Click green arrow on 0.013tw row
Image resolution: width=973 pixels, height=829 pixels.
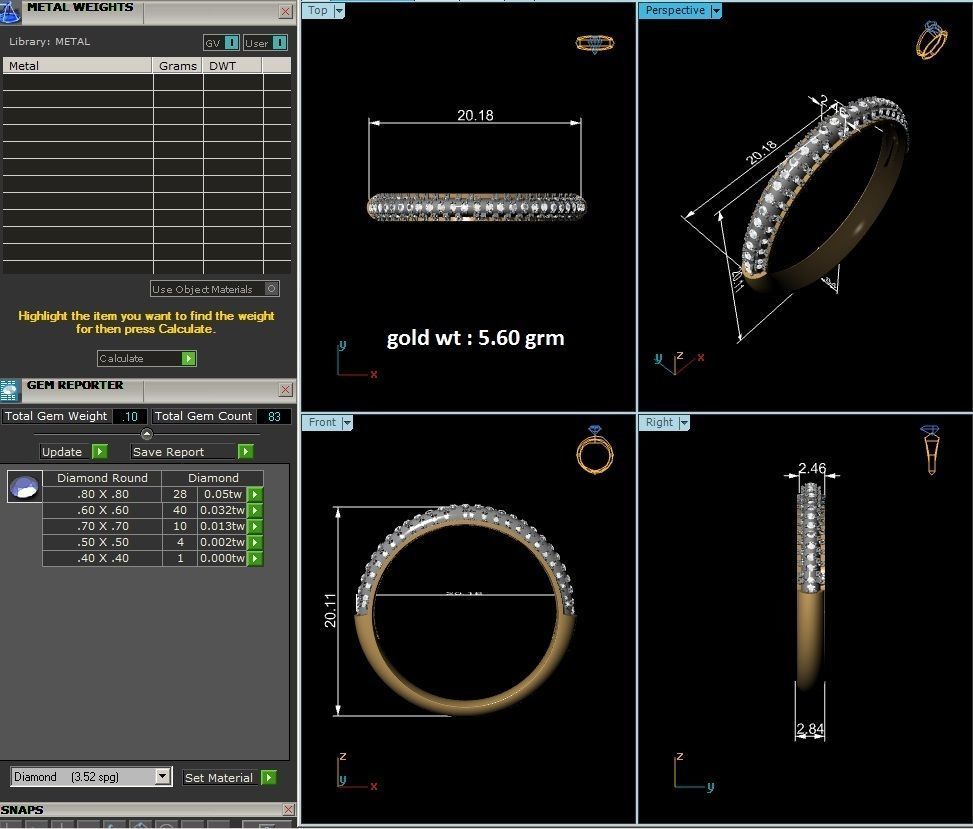(254, 526)
